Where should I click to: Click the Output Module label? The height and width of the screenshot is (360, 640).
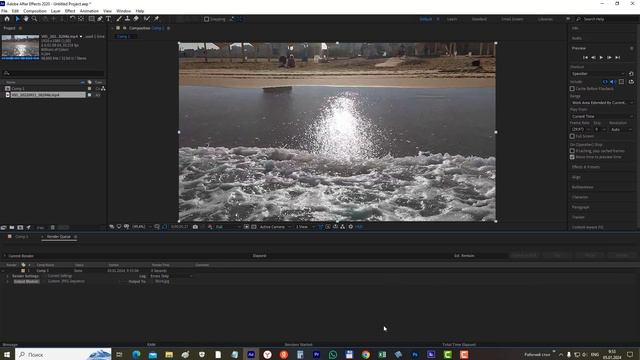[26, 282]
